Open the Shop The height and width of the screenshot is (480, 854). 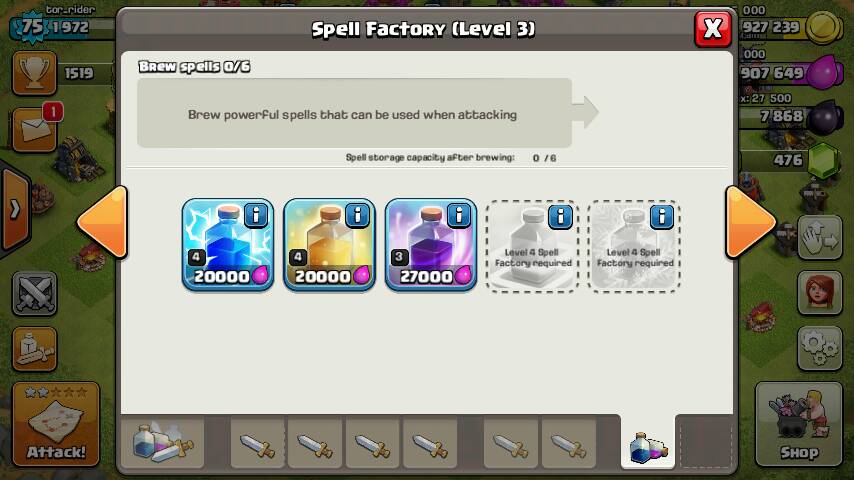[x=798, y=424]
